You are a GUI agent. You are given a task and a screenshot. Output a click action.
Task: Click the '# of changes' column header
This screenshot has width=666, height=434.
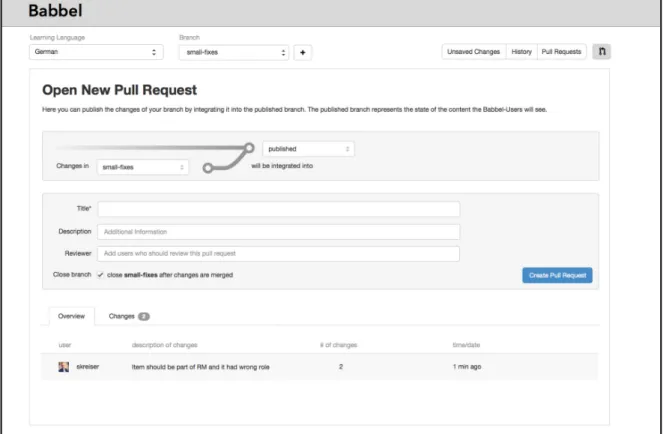(339, 345)
